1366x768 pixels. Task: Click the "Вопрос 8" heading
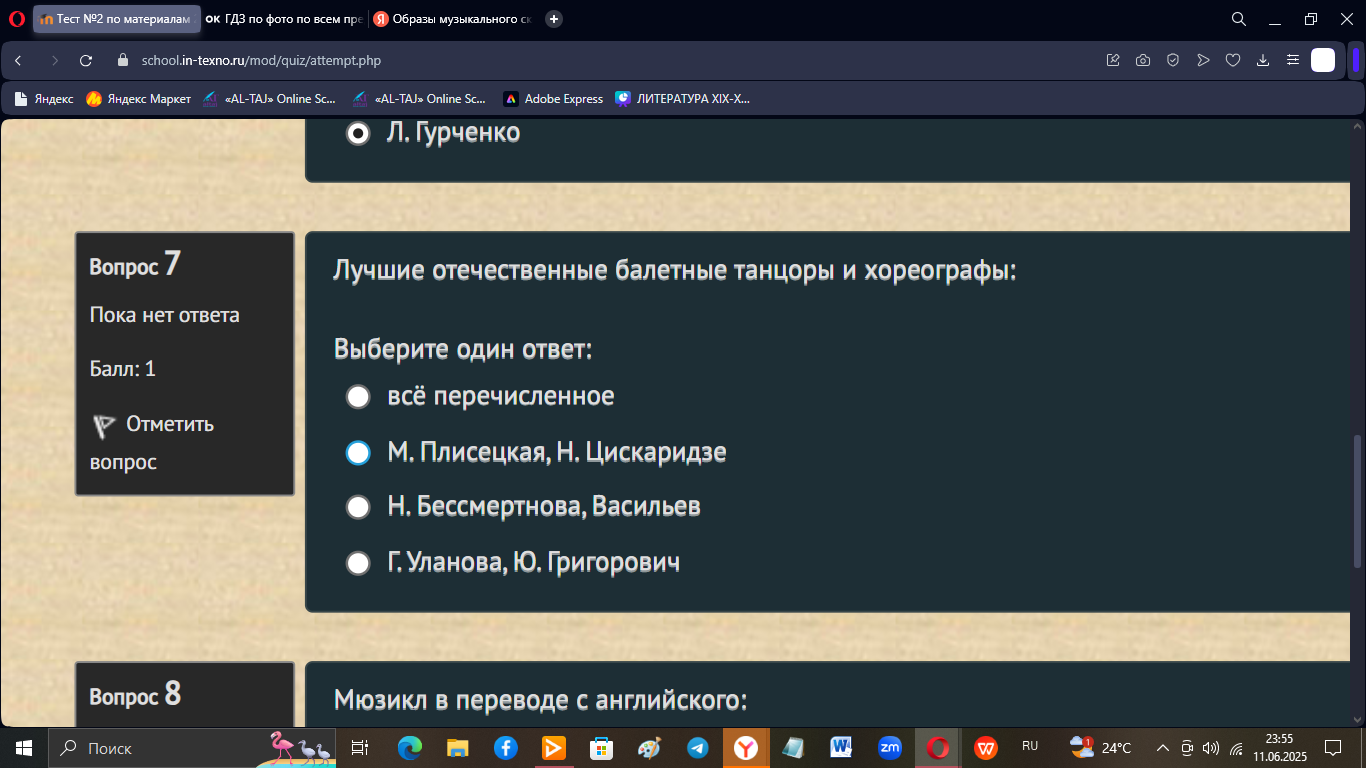(x=135, y=694)
